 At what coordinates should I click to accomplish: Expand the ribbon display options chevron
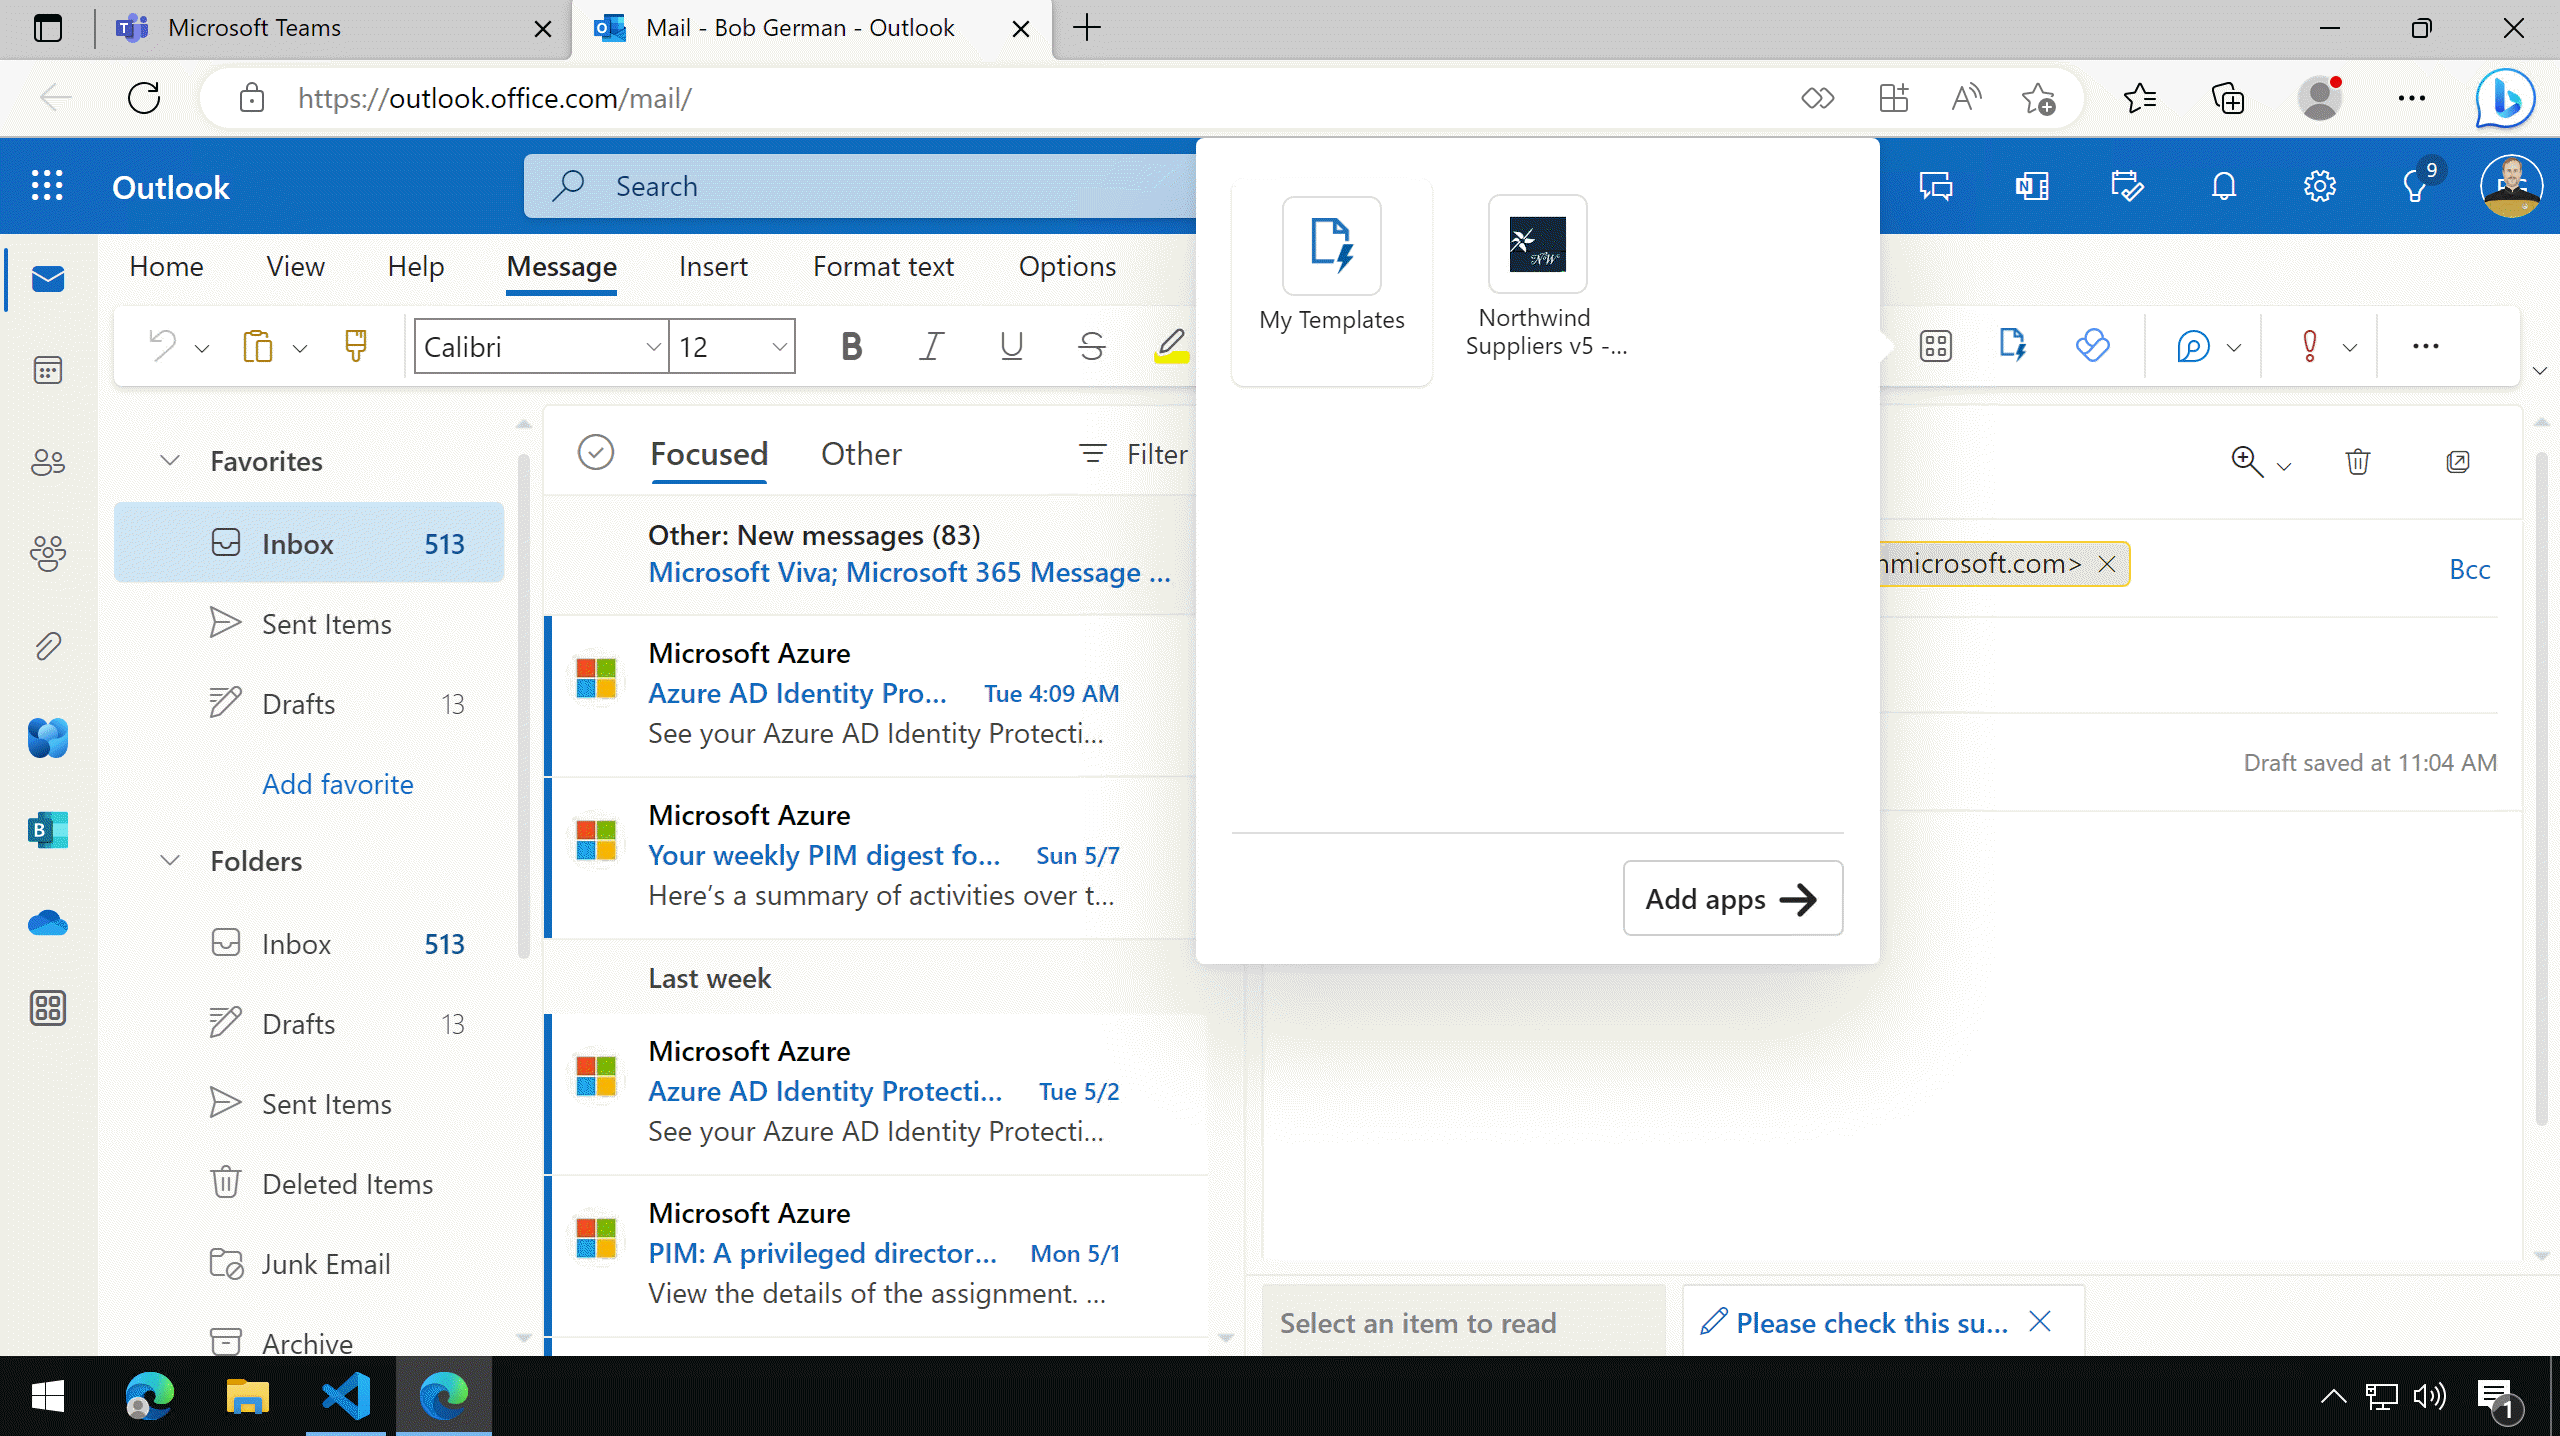tap(2540, 371)
